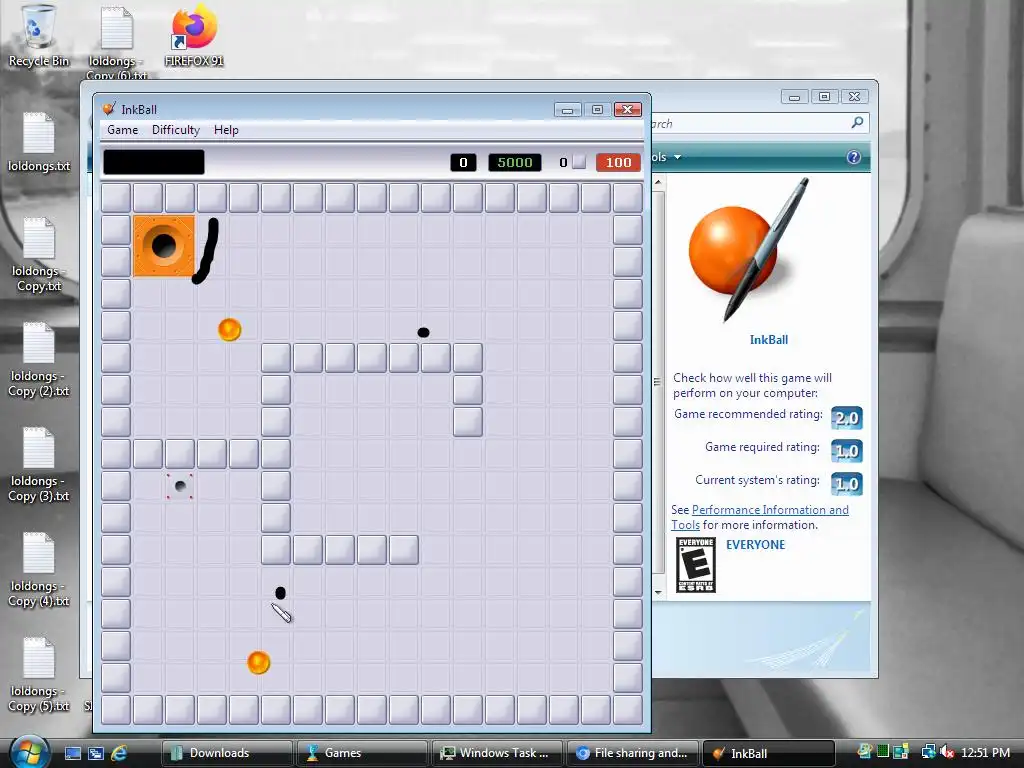Open the Recycle Bin desktop icon

pos(39,36)
